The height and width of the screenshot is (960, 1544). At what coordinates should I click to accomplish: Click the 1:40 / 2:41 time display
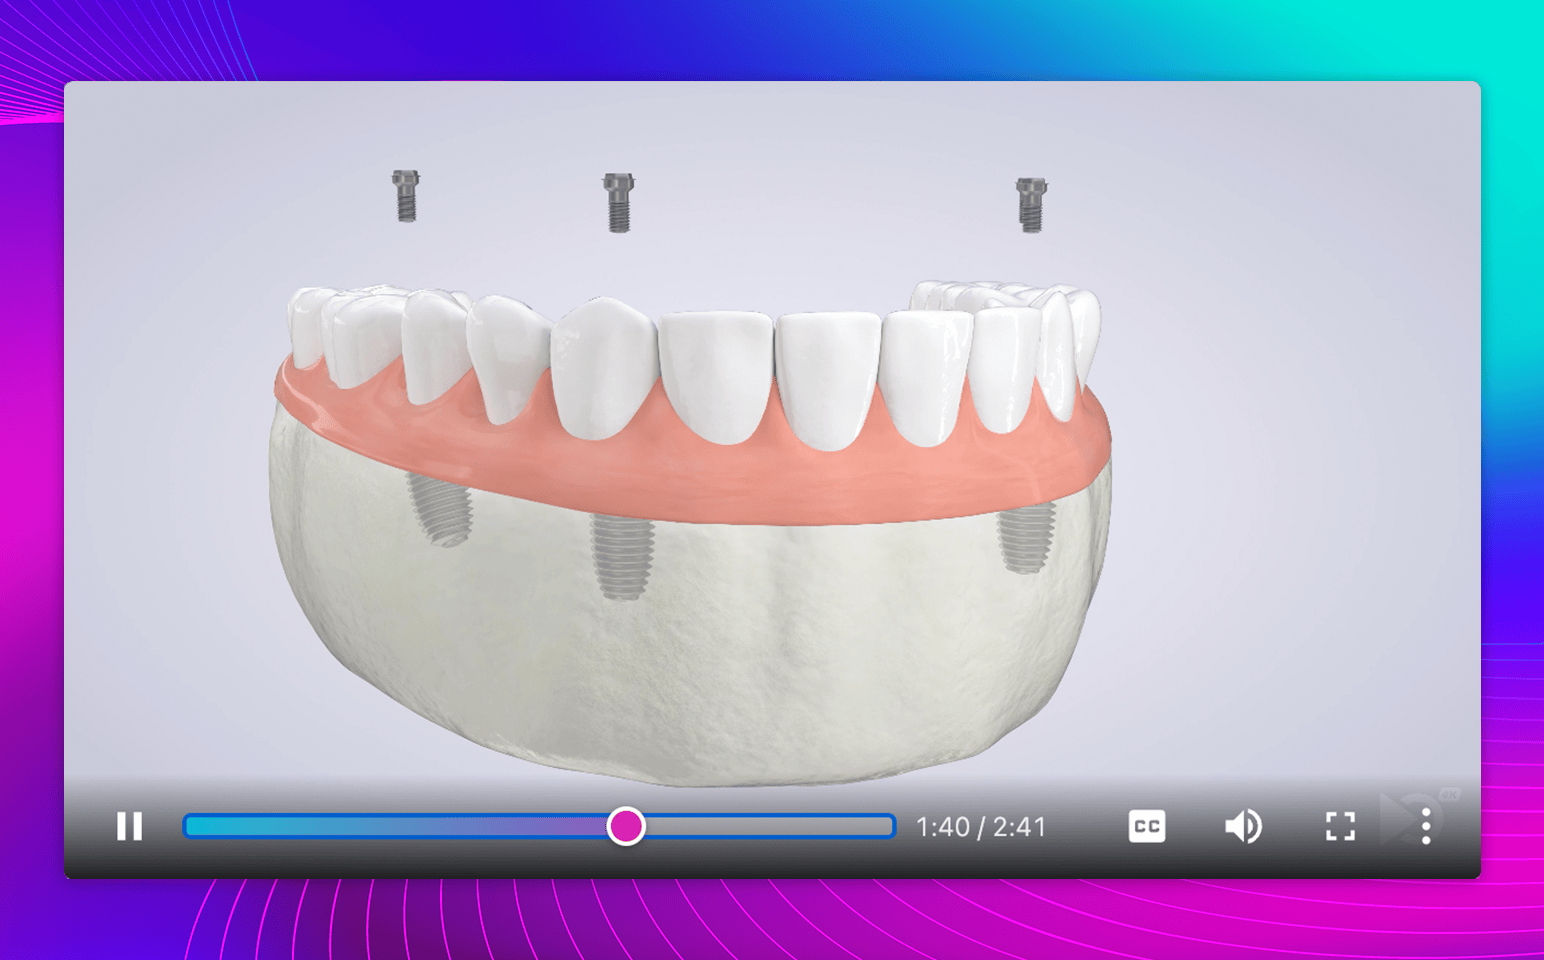pos(981,827)
